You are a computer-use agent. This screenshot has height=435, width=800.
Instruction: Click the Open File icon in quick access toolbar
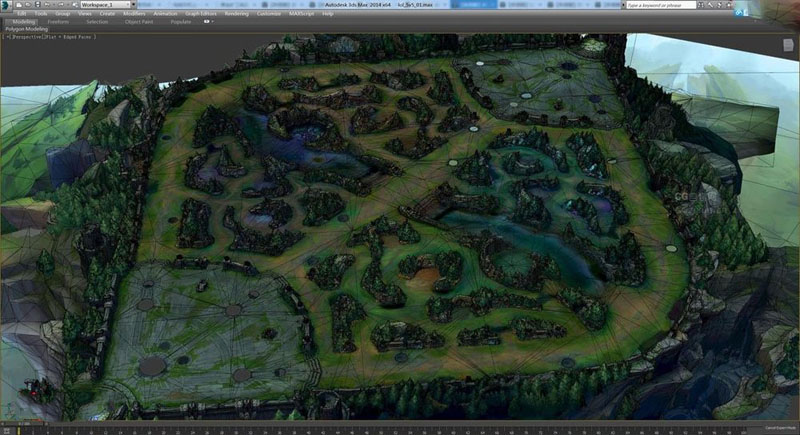[x=28, y=5]
